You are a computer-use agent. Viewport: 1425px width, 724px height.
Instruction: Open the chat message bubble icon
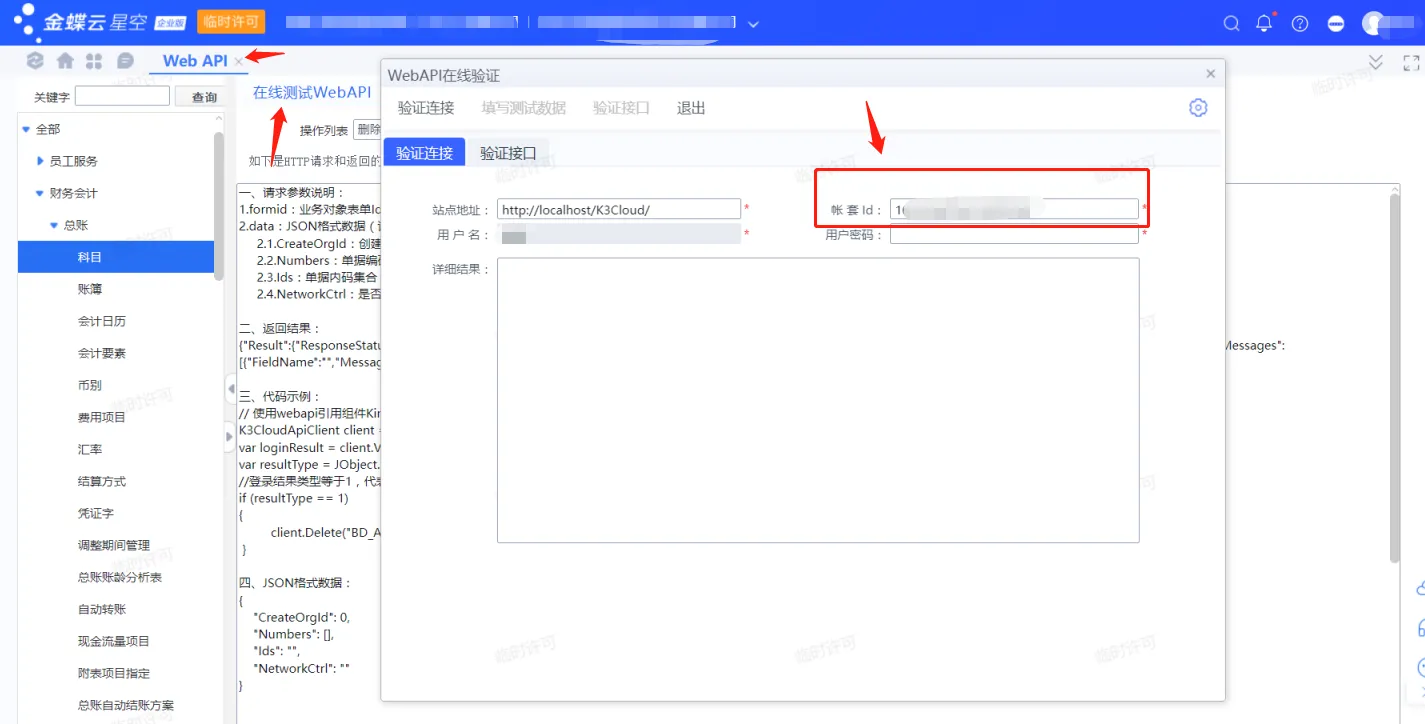pos(125,61)
